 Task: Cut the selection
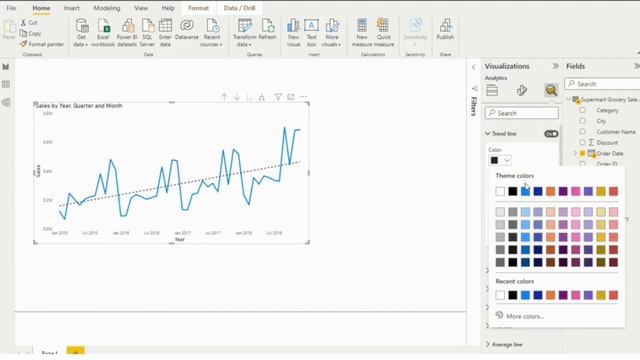(x=29, y=23)
